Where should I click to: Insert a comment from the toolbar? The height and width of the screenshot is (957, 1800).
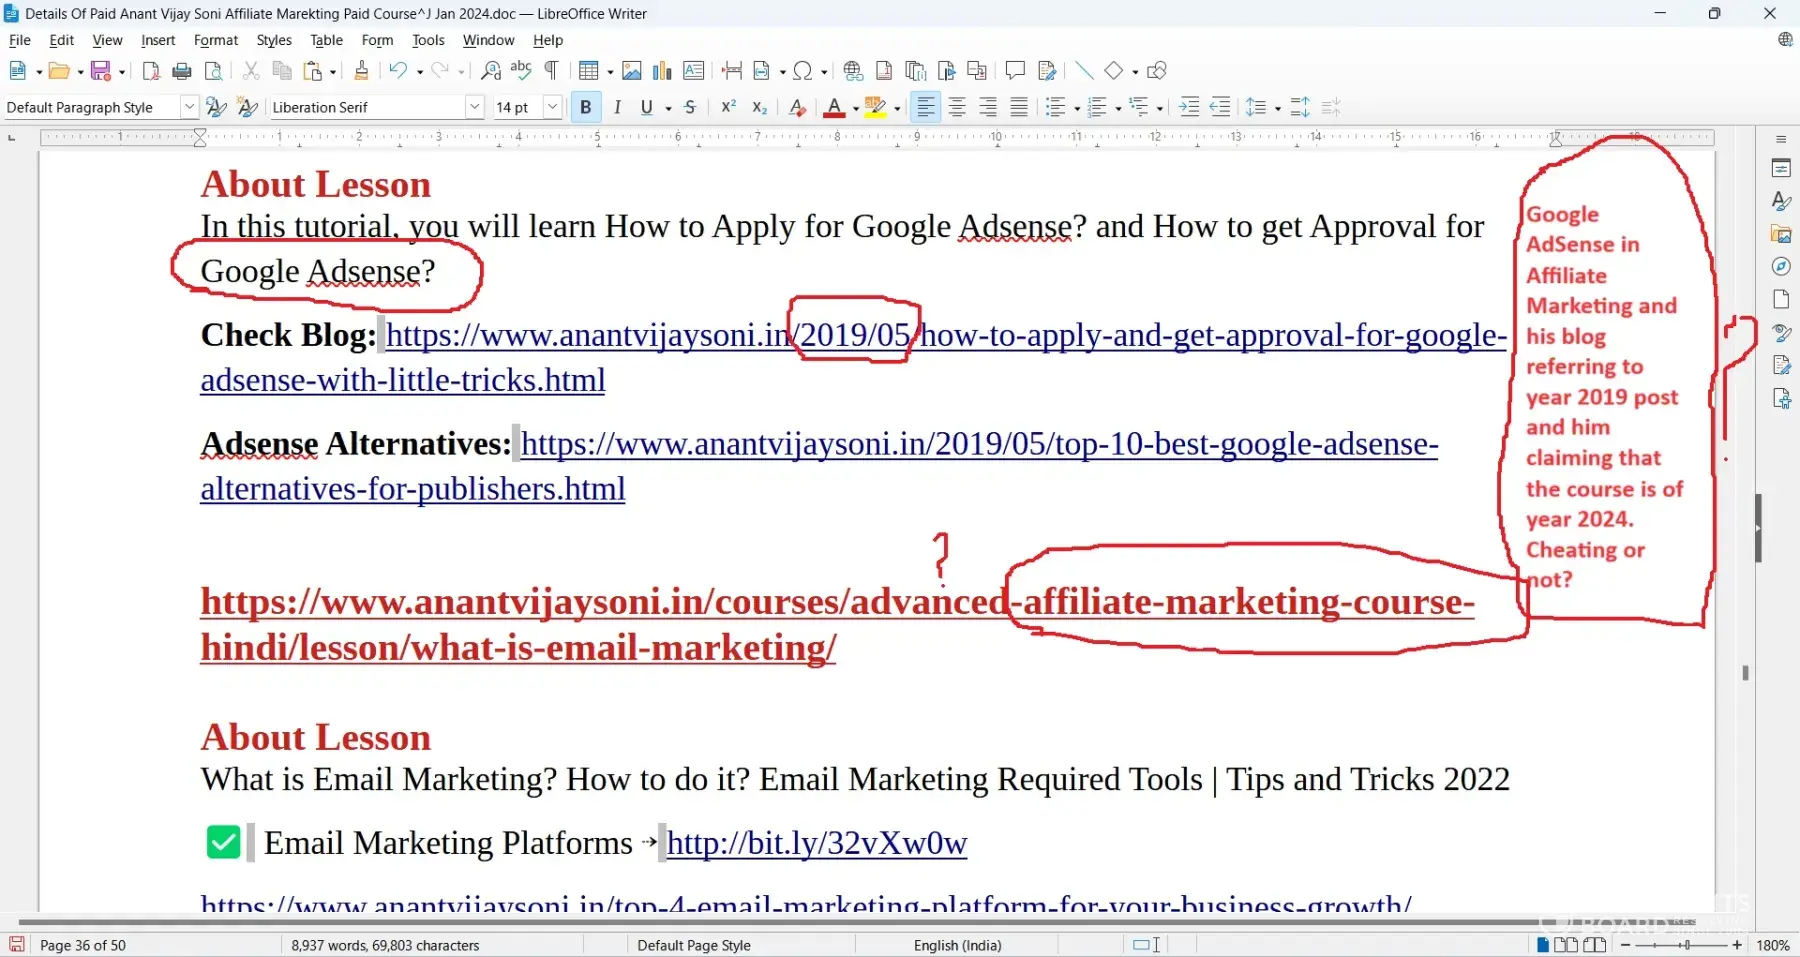pos(1015,71)
